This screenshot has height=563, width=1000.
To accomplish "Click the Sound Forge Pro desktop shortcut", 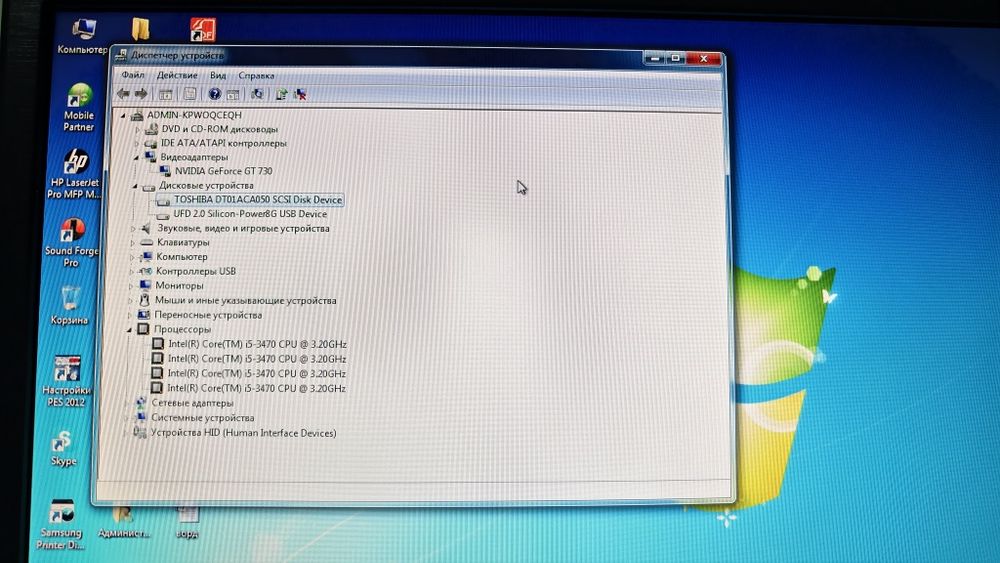I will [x=71, y=242].
